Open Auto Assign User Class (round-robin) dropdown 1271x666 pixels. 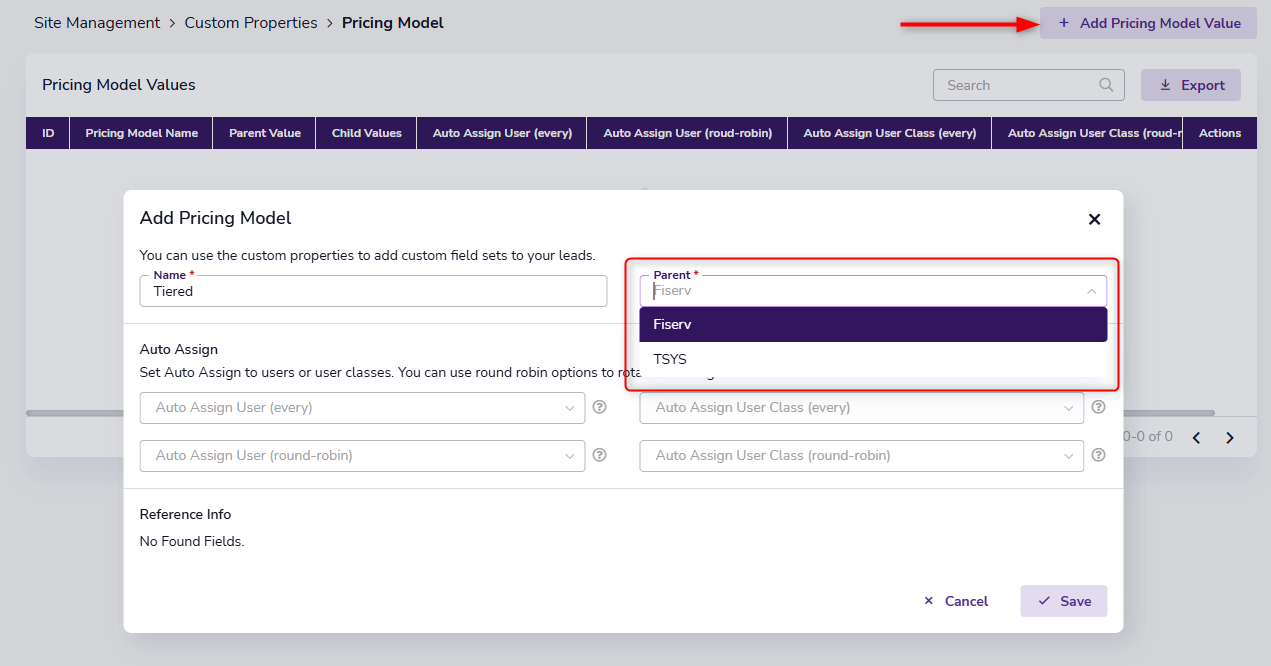tap(862, 455)
